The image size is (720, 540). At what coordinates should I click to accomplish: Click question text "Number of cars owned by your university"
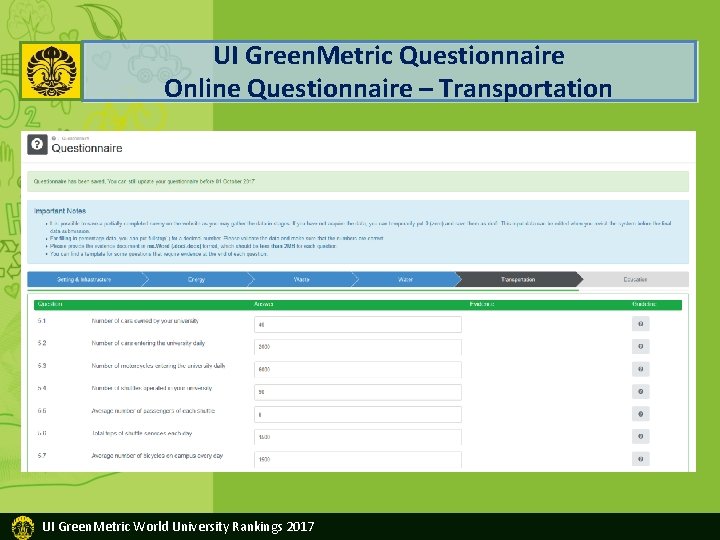pos(145,321)
